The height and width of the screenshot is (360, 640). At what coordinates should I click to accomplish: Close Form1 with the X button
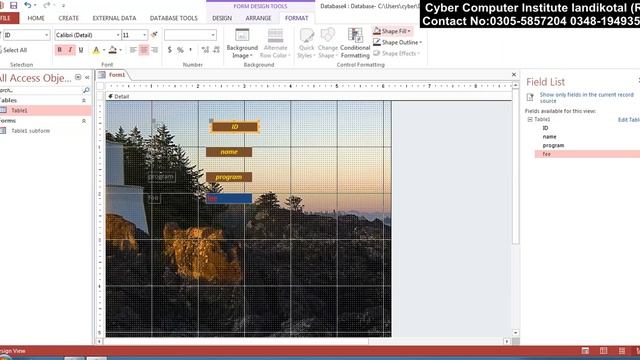pyautogui.click(x=514, y=74)
